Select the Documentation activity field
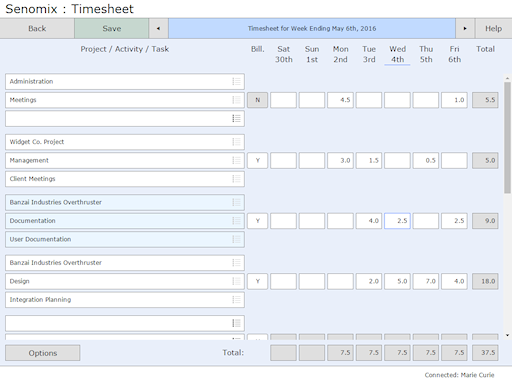This screenshot has width=512, height=384. click(x=125, y=221)
